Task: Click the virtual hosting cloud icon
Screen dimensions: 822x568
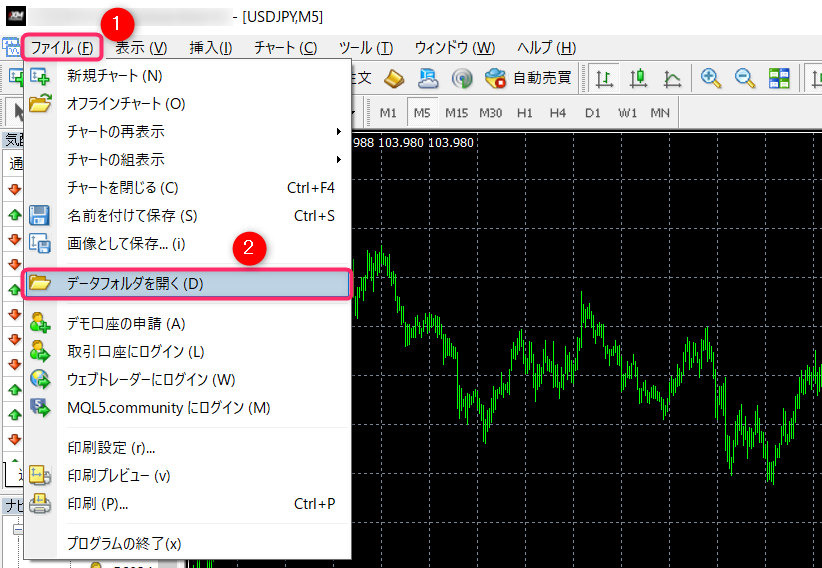Action: (x=428, y=79)
